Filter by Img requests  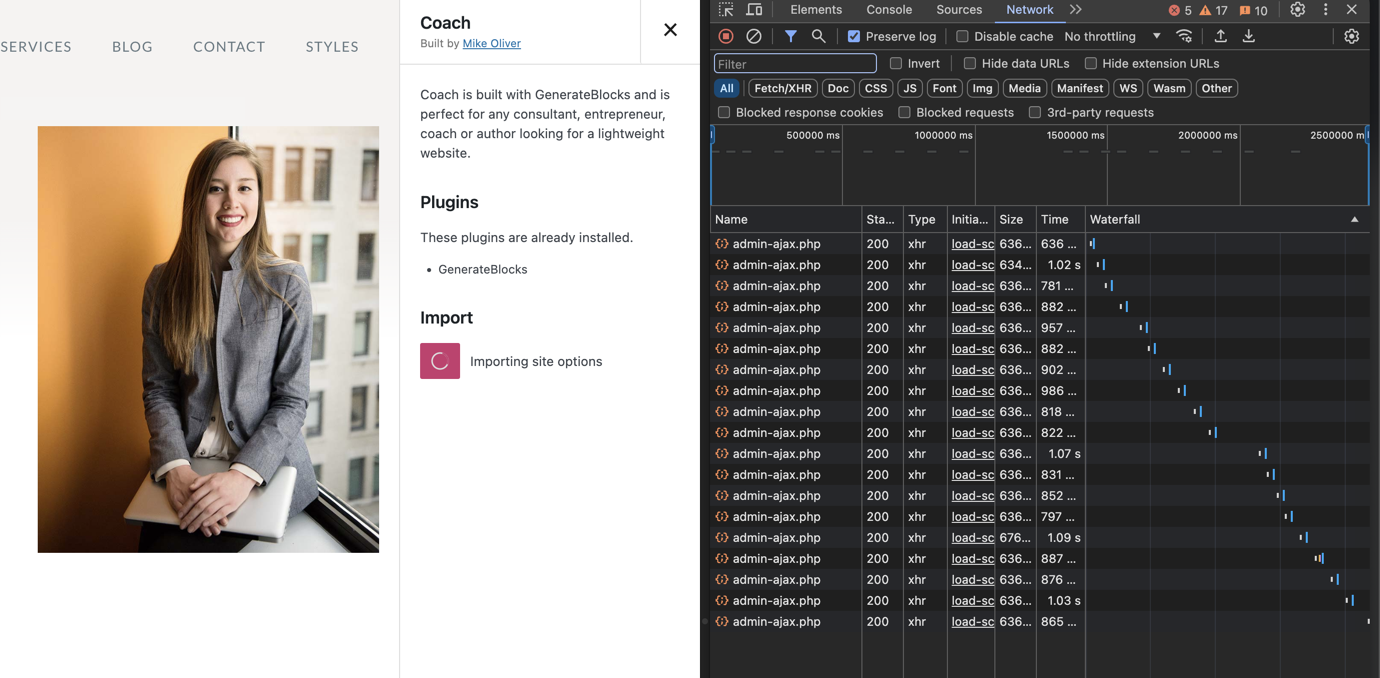click(x=983, y=88)
